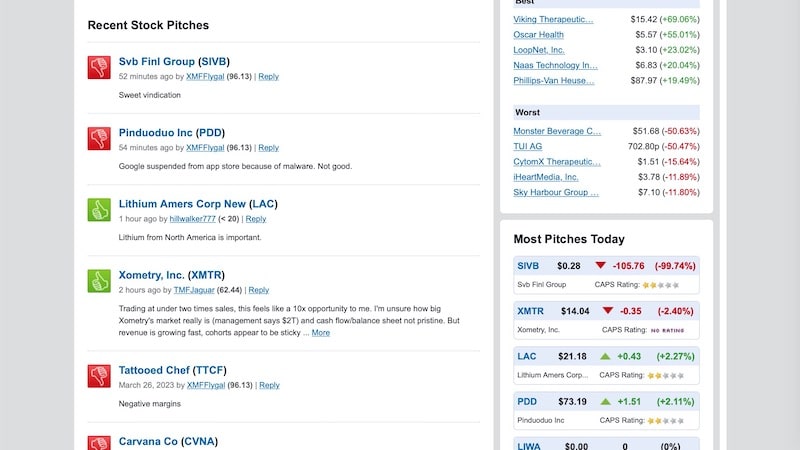Viewport: 800px width, 450px height.
Task: Click the Viking price $15.42 (+69.06%)
Action: (665, 19)
